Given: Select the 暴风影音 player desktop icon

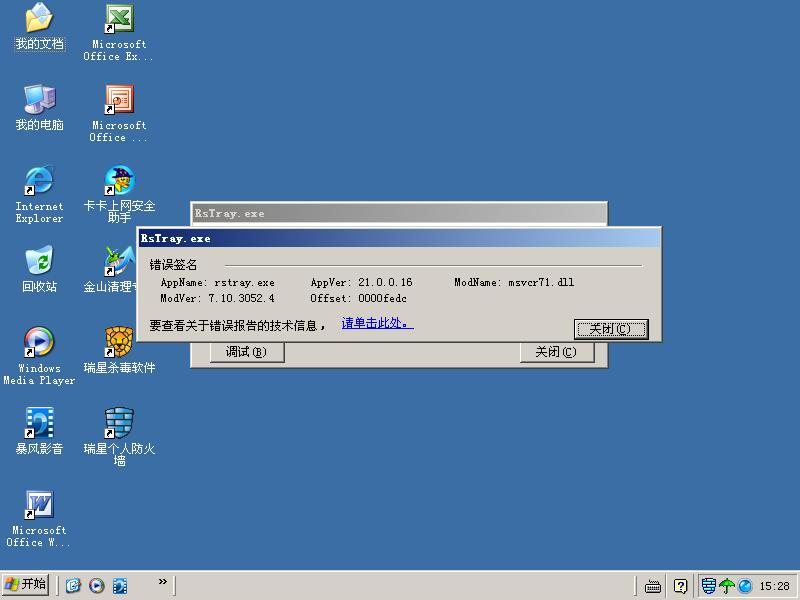Looking at the screenshot, I should click(x=39, y=424).
